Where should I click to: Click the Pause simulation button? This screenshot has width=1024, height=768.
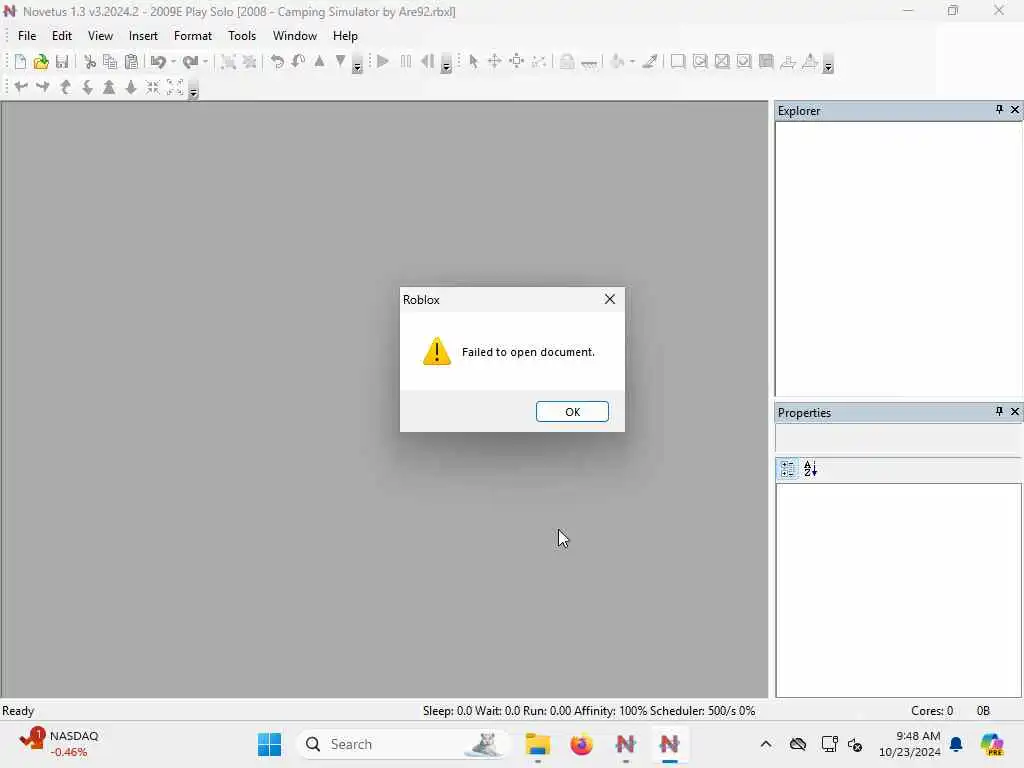click(x=406, y=62)
